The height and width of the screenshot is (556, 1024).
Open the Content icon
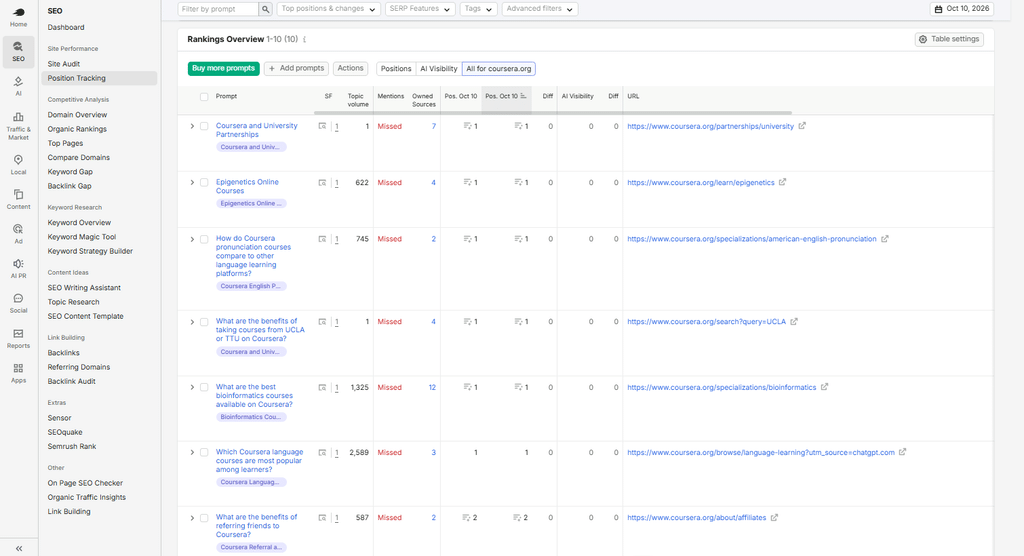coord(18,199)
